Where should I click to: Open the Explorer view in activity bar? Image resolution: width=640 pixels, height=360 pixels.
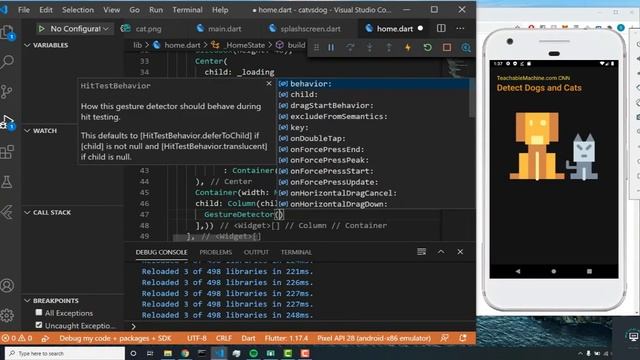pyautogui.click(x=7, y=32)
